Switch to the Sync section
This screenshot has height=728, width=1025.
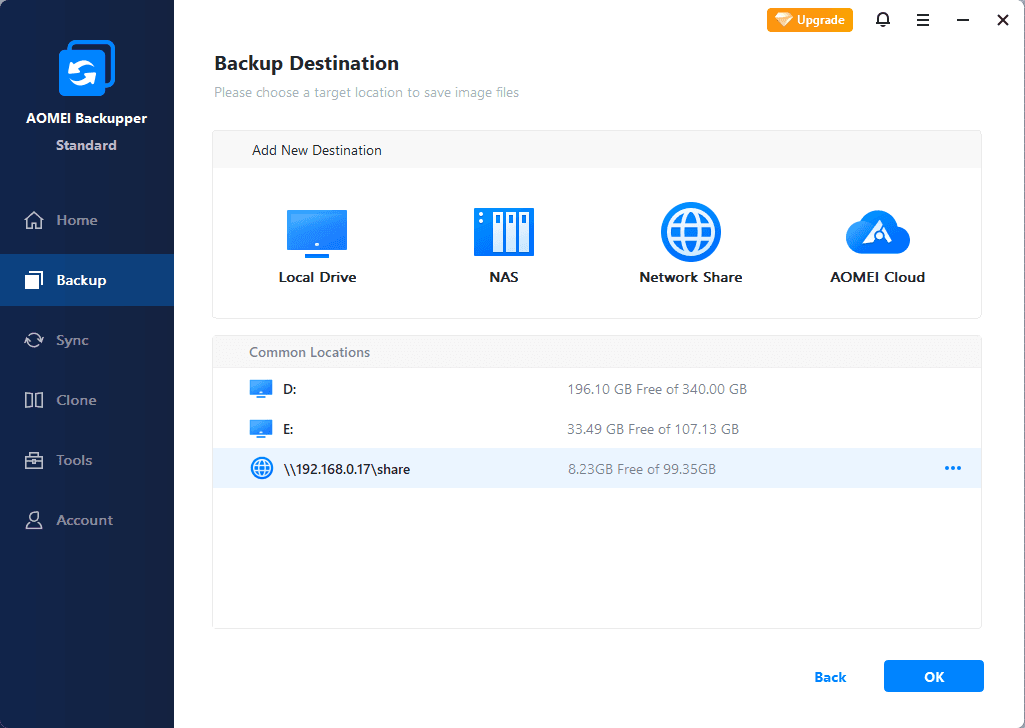click(x=72, y=340)
